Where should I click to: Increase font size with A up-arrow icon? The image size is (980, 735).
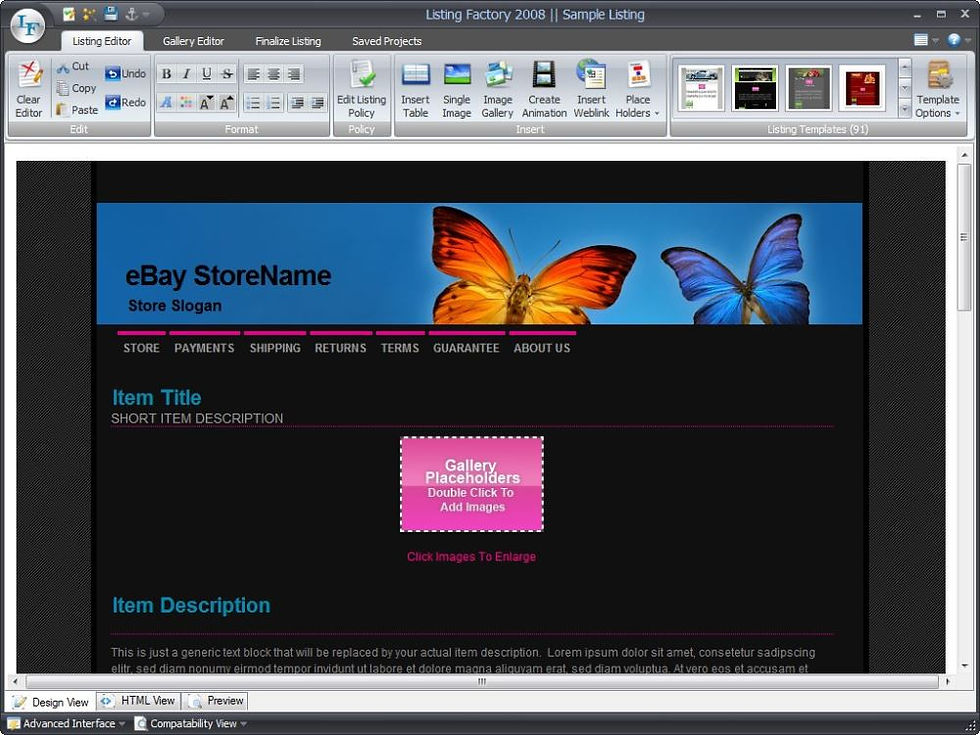226,102
